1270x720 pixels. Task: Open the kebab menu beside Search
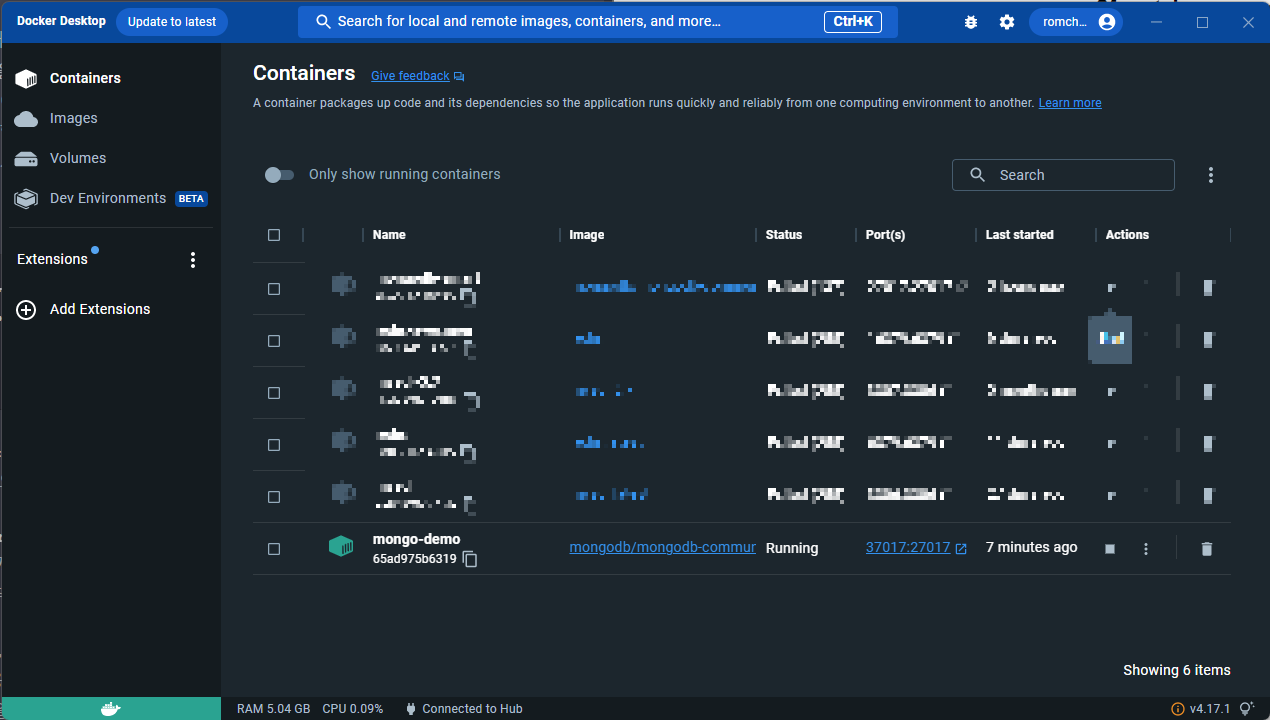1211,175
